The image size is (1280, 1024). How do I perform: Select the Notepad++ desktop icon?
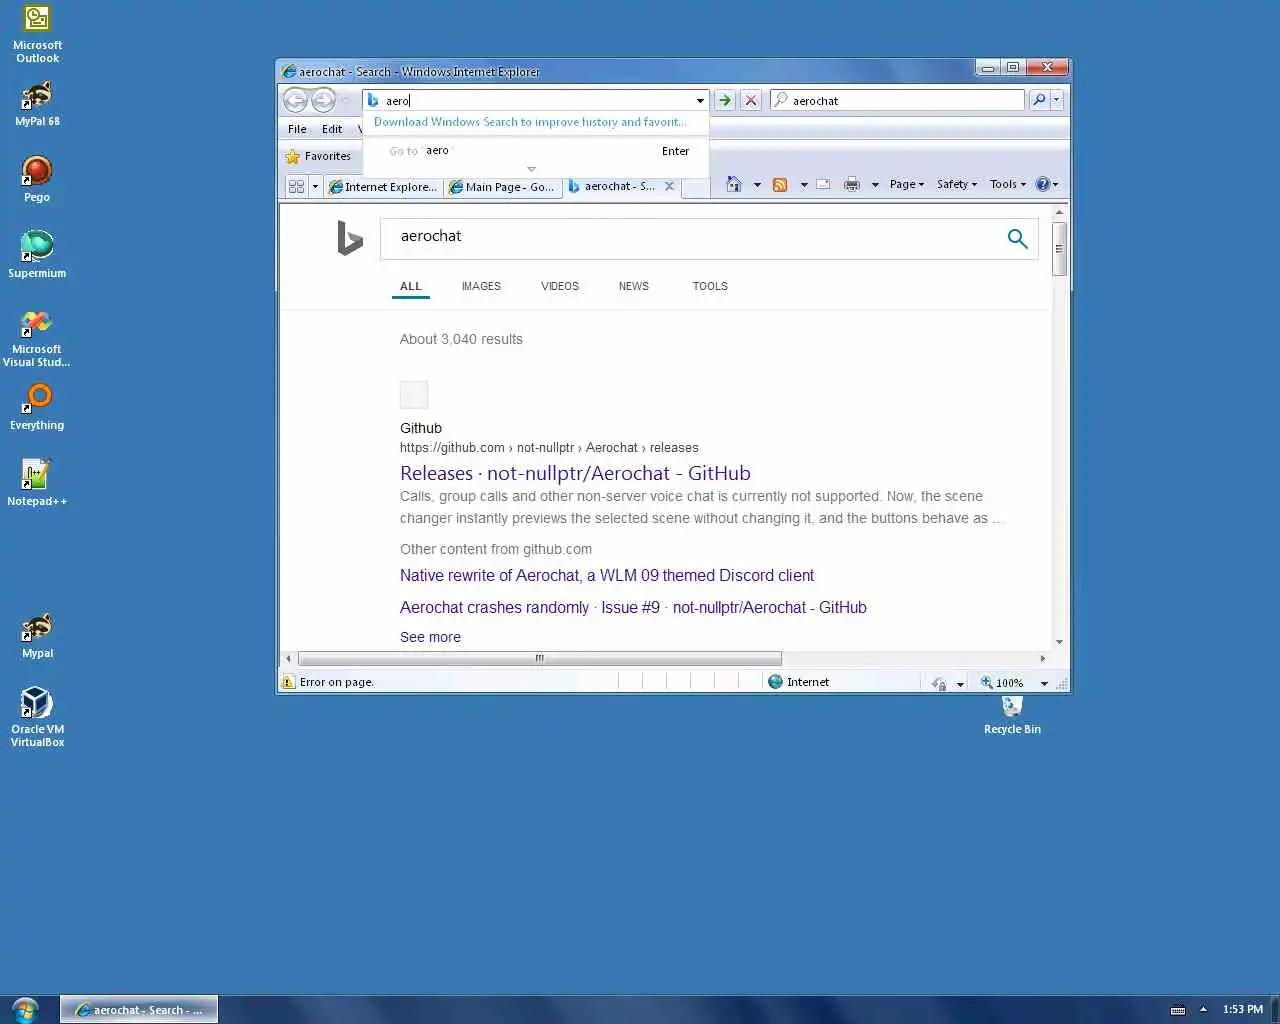point(37,482)
